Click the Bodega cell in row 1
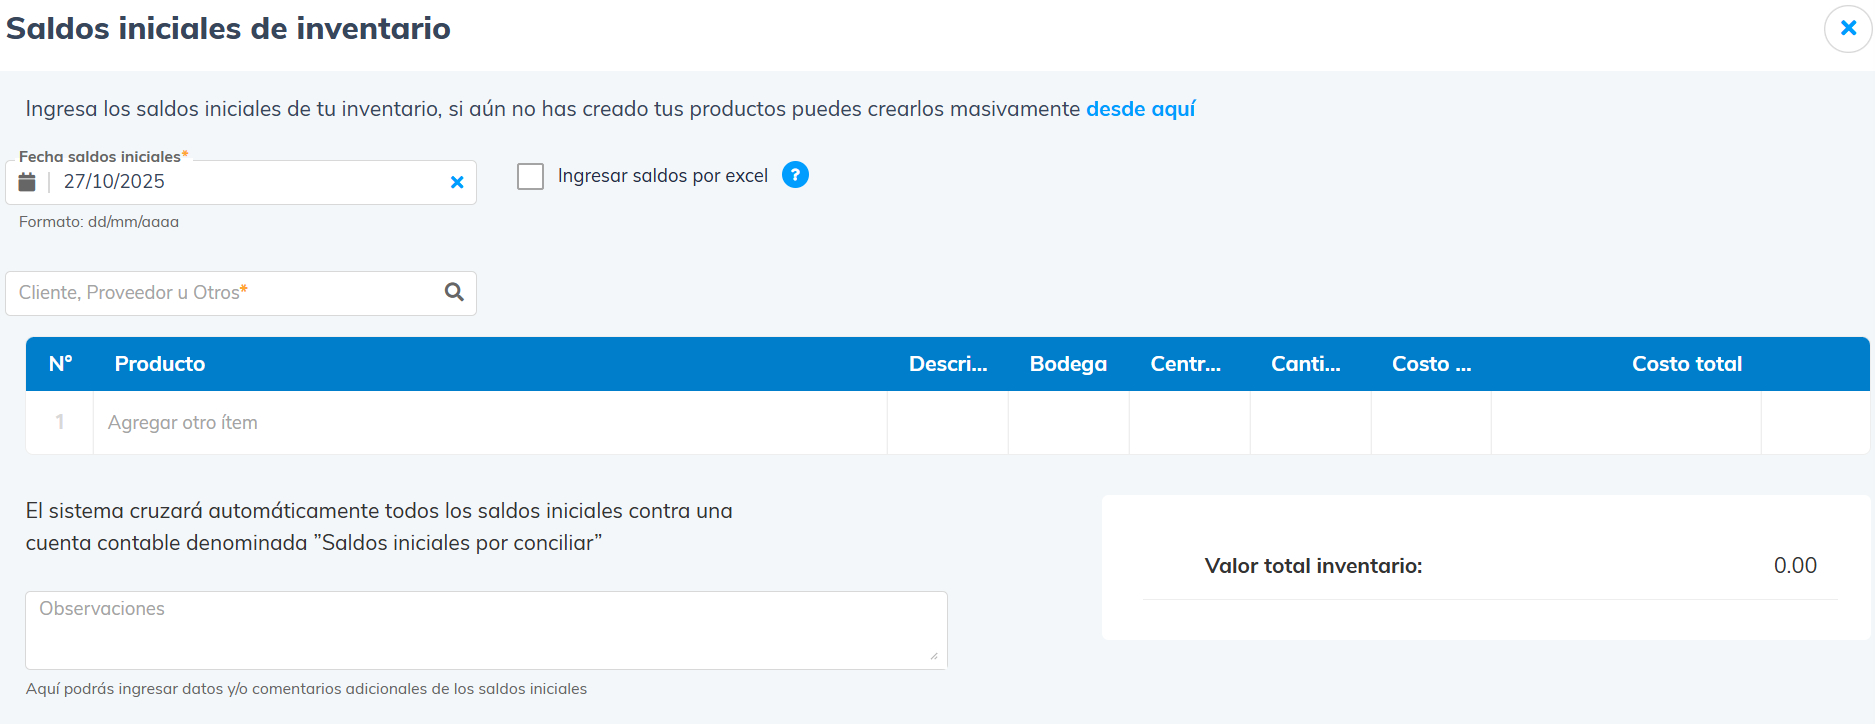Screen dimensions: 1875x724 (x=1068, y=423)
